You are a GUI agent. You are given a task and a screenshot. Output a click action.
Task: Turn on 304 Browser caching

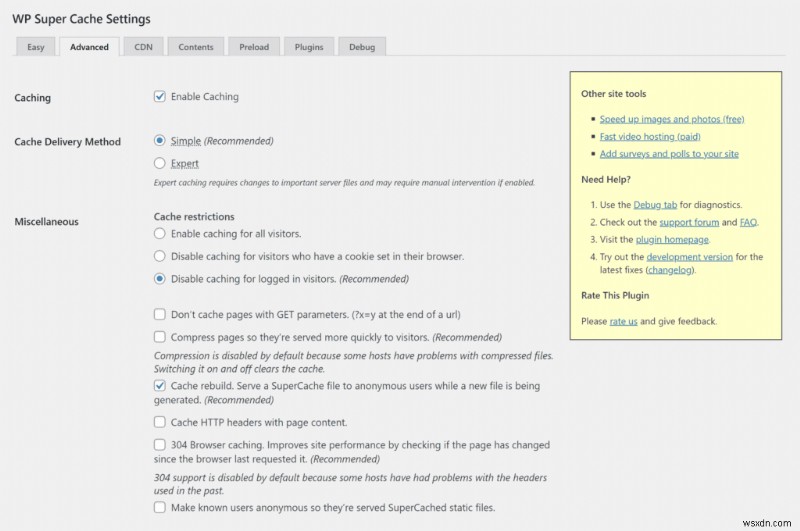pos(160,445)
